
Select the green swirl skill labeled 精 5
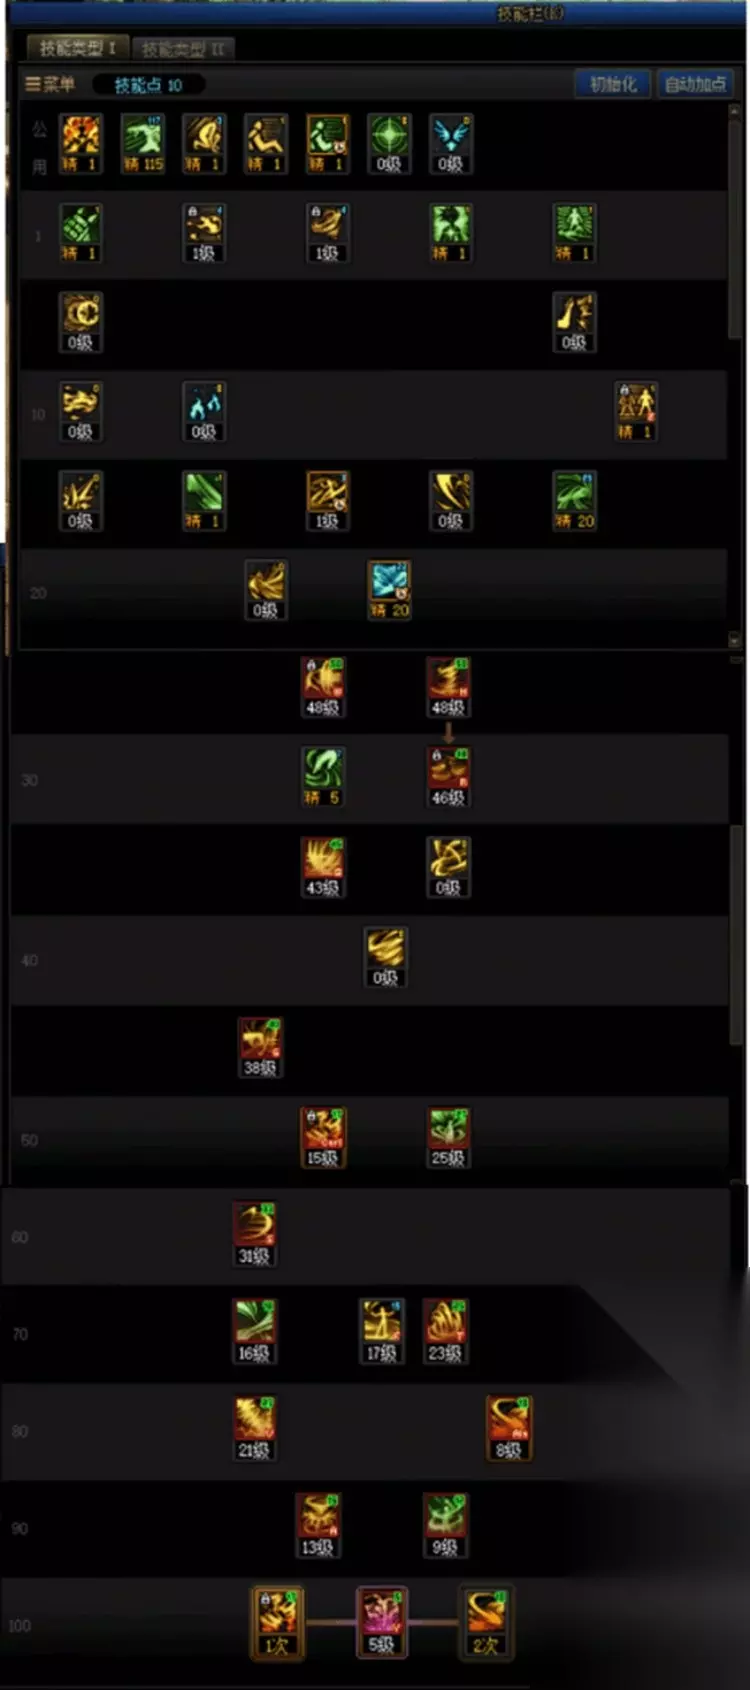[322, 777]
